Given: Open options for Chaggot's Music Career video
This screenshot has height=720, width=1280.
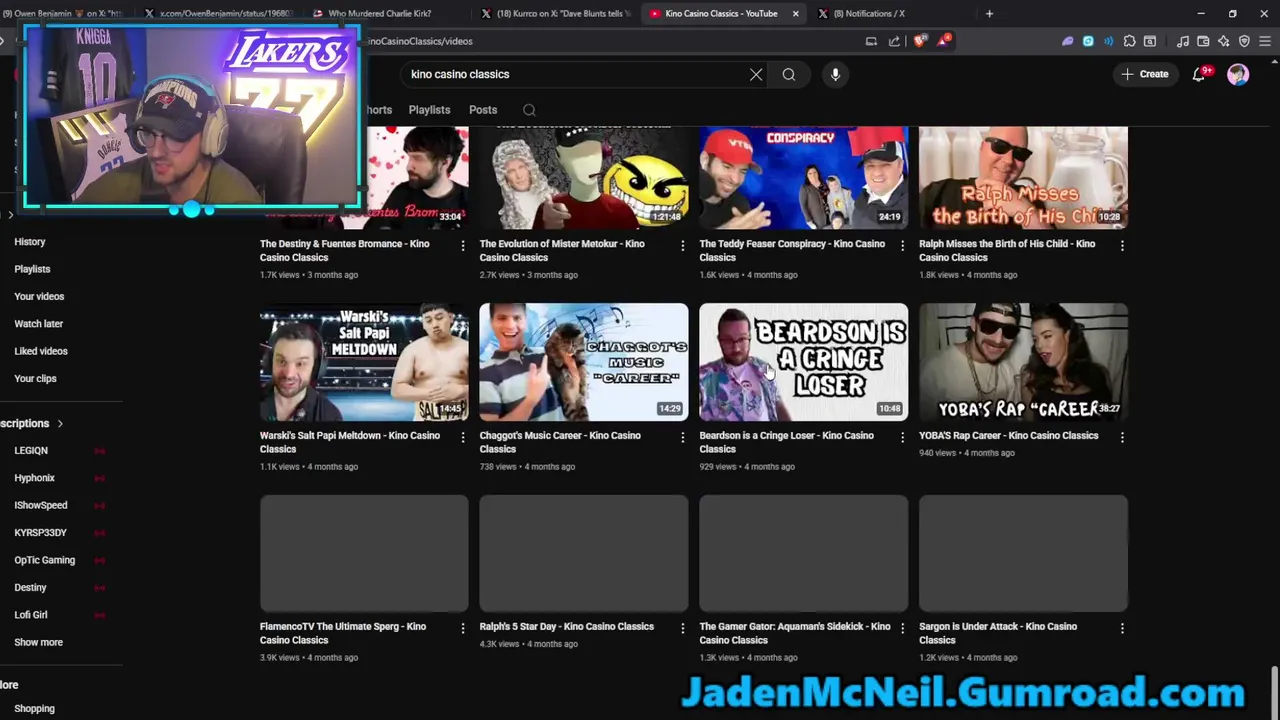Looking at the screenshot, I should pyautogui.click(x=682, y=437).
